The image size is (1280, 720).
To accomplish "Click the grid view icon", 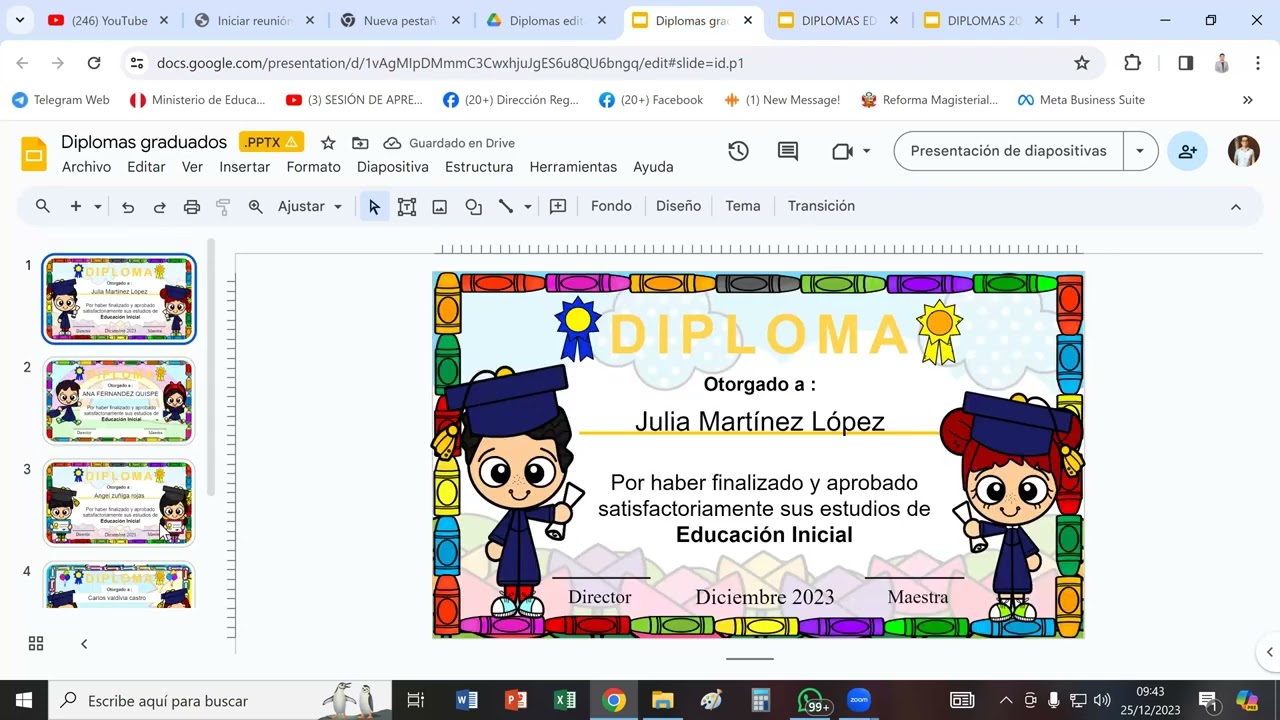I will click(x=36, y=644).
